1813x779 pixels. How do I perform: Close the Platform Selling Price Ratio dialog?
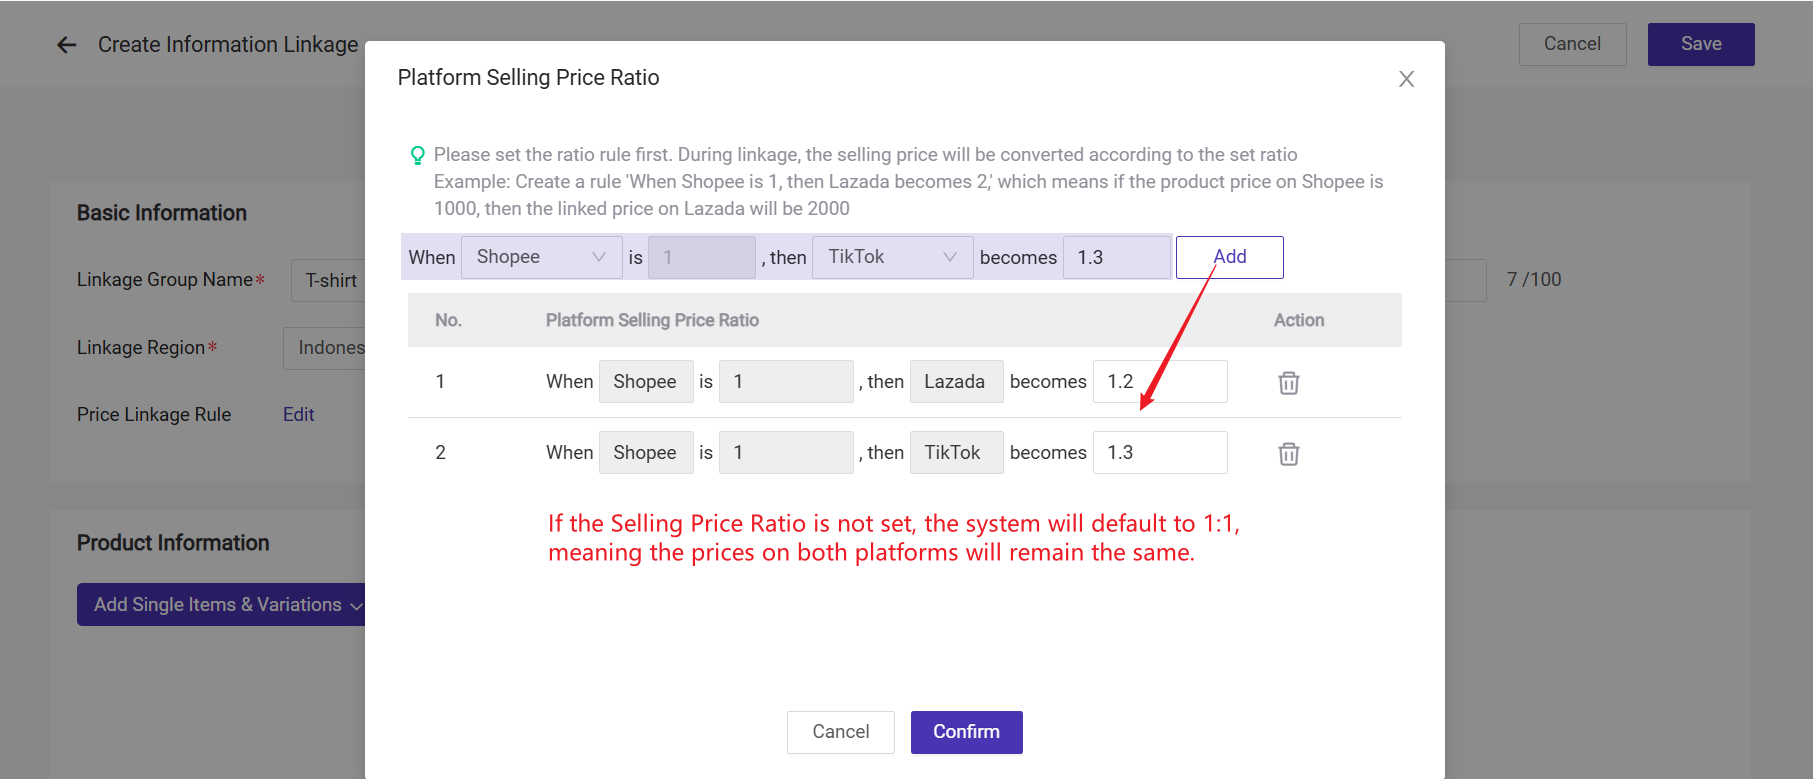[x=1406, y=79]
